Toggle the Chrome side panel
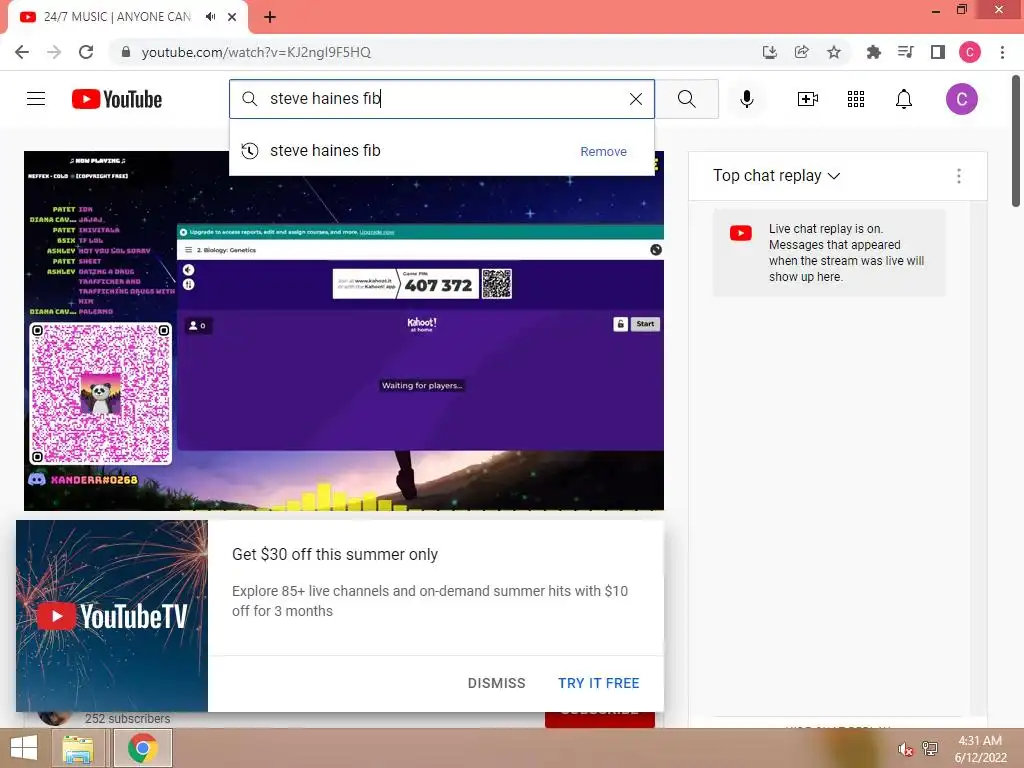 click(x=938, y=52)
